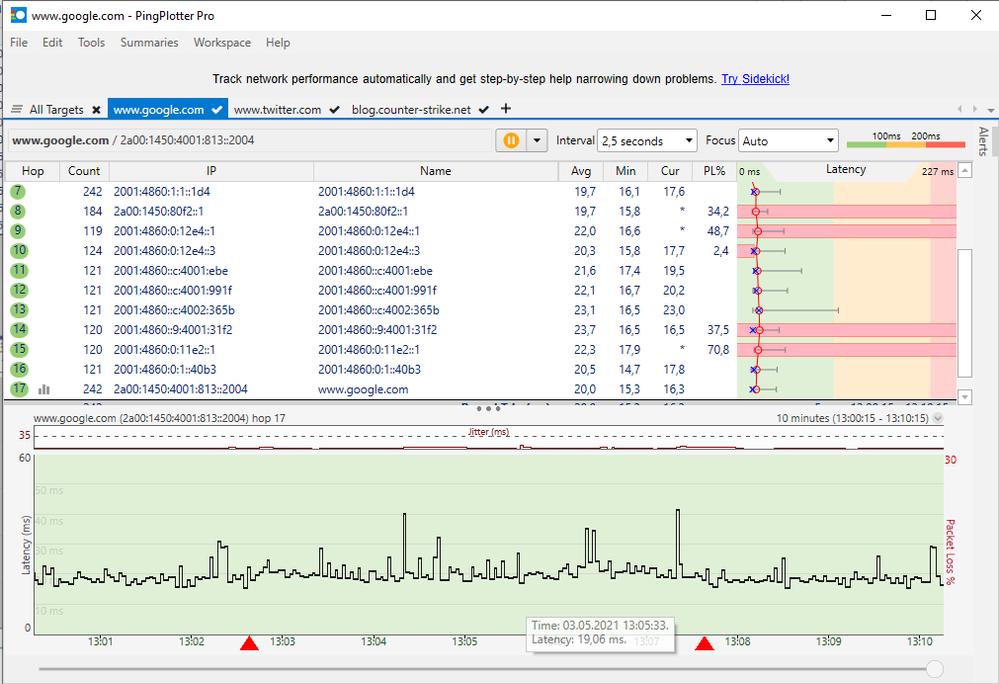Click the checkmark on www.twitter.com tab
This screenshot has height=684, width=999.
coord(334,110)
